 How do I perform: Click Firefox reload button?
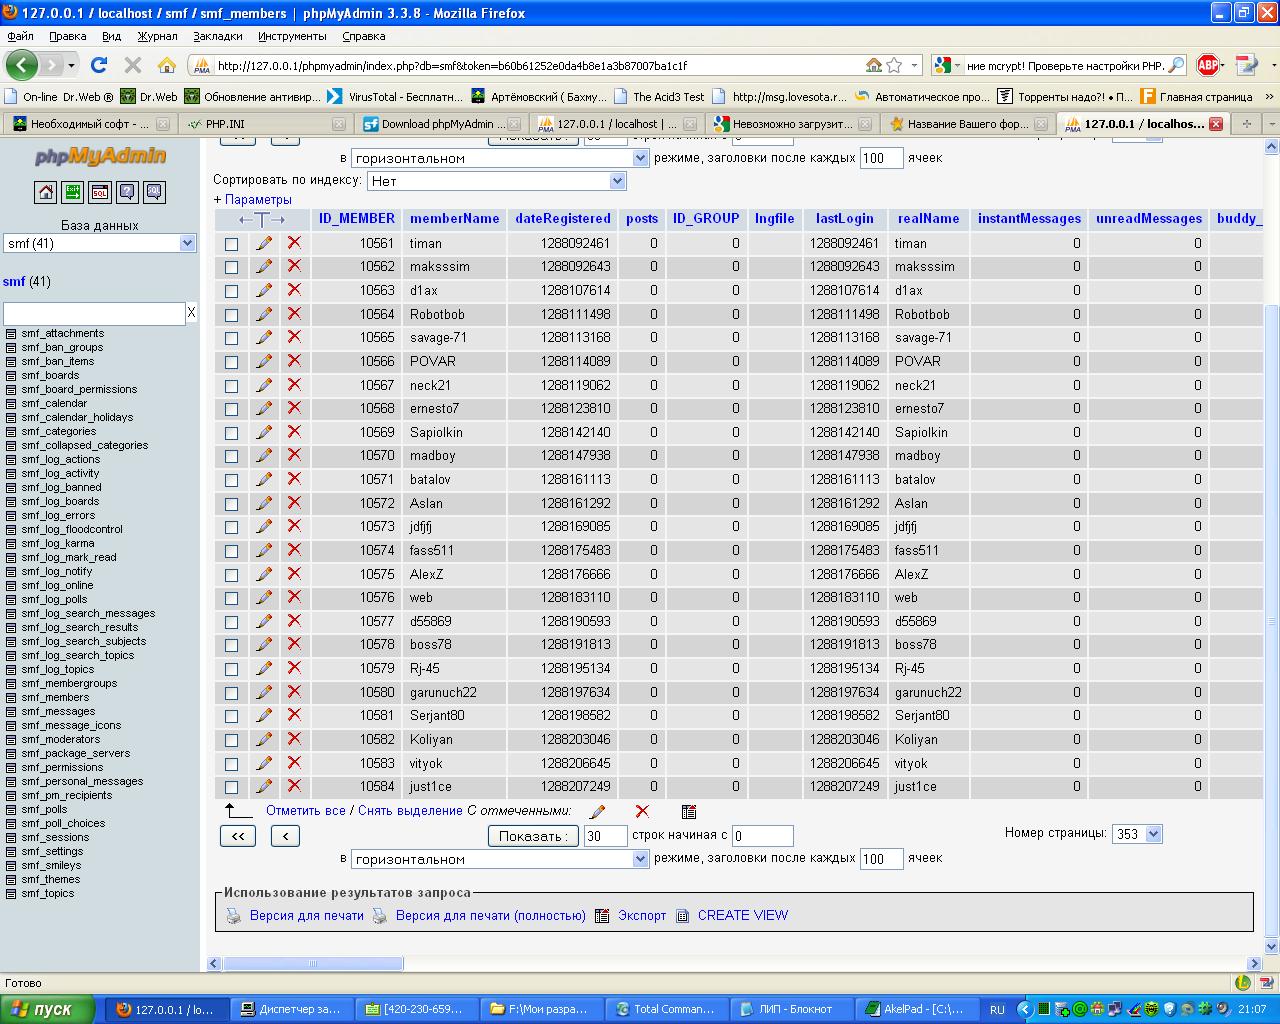tap(98, 65)
